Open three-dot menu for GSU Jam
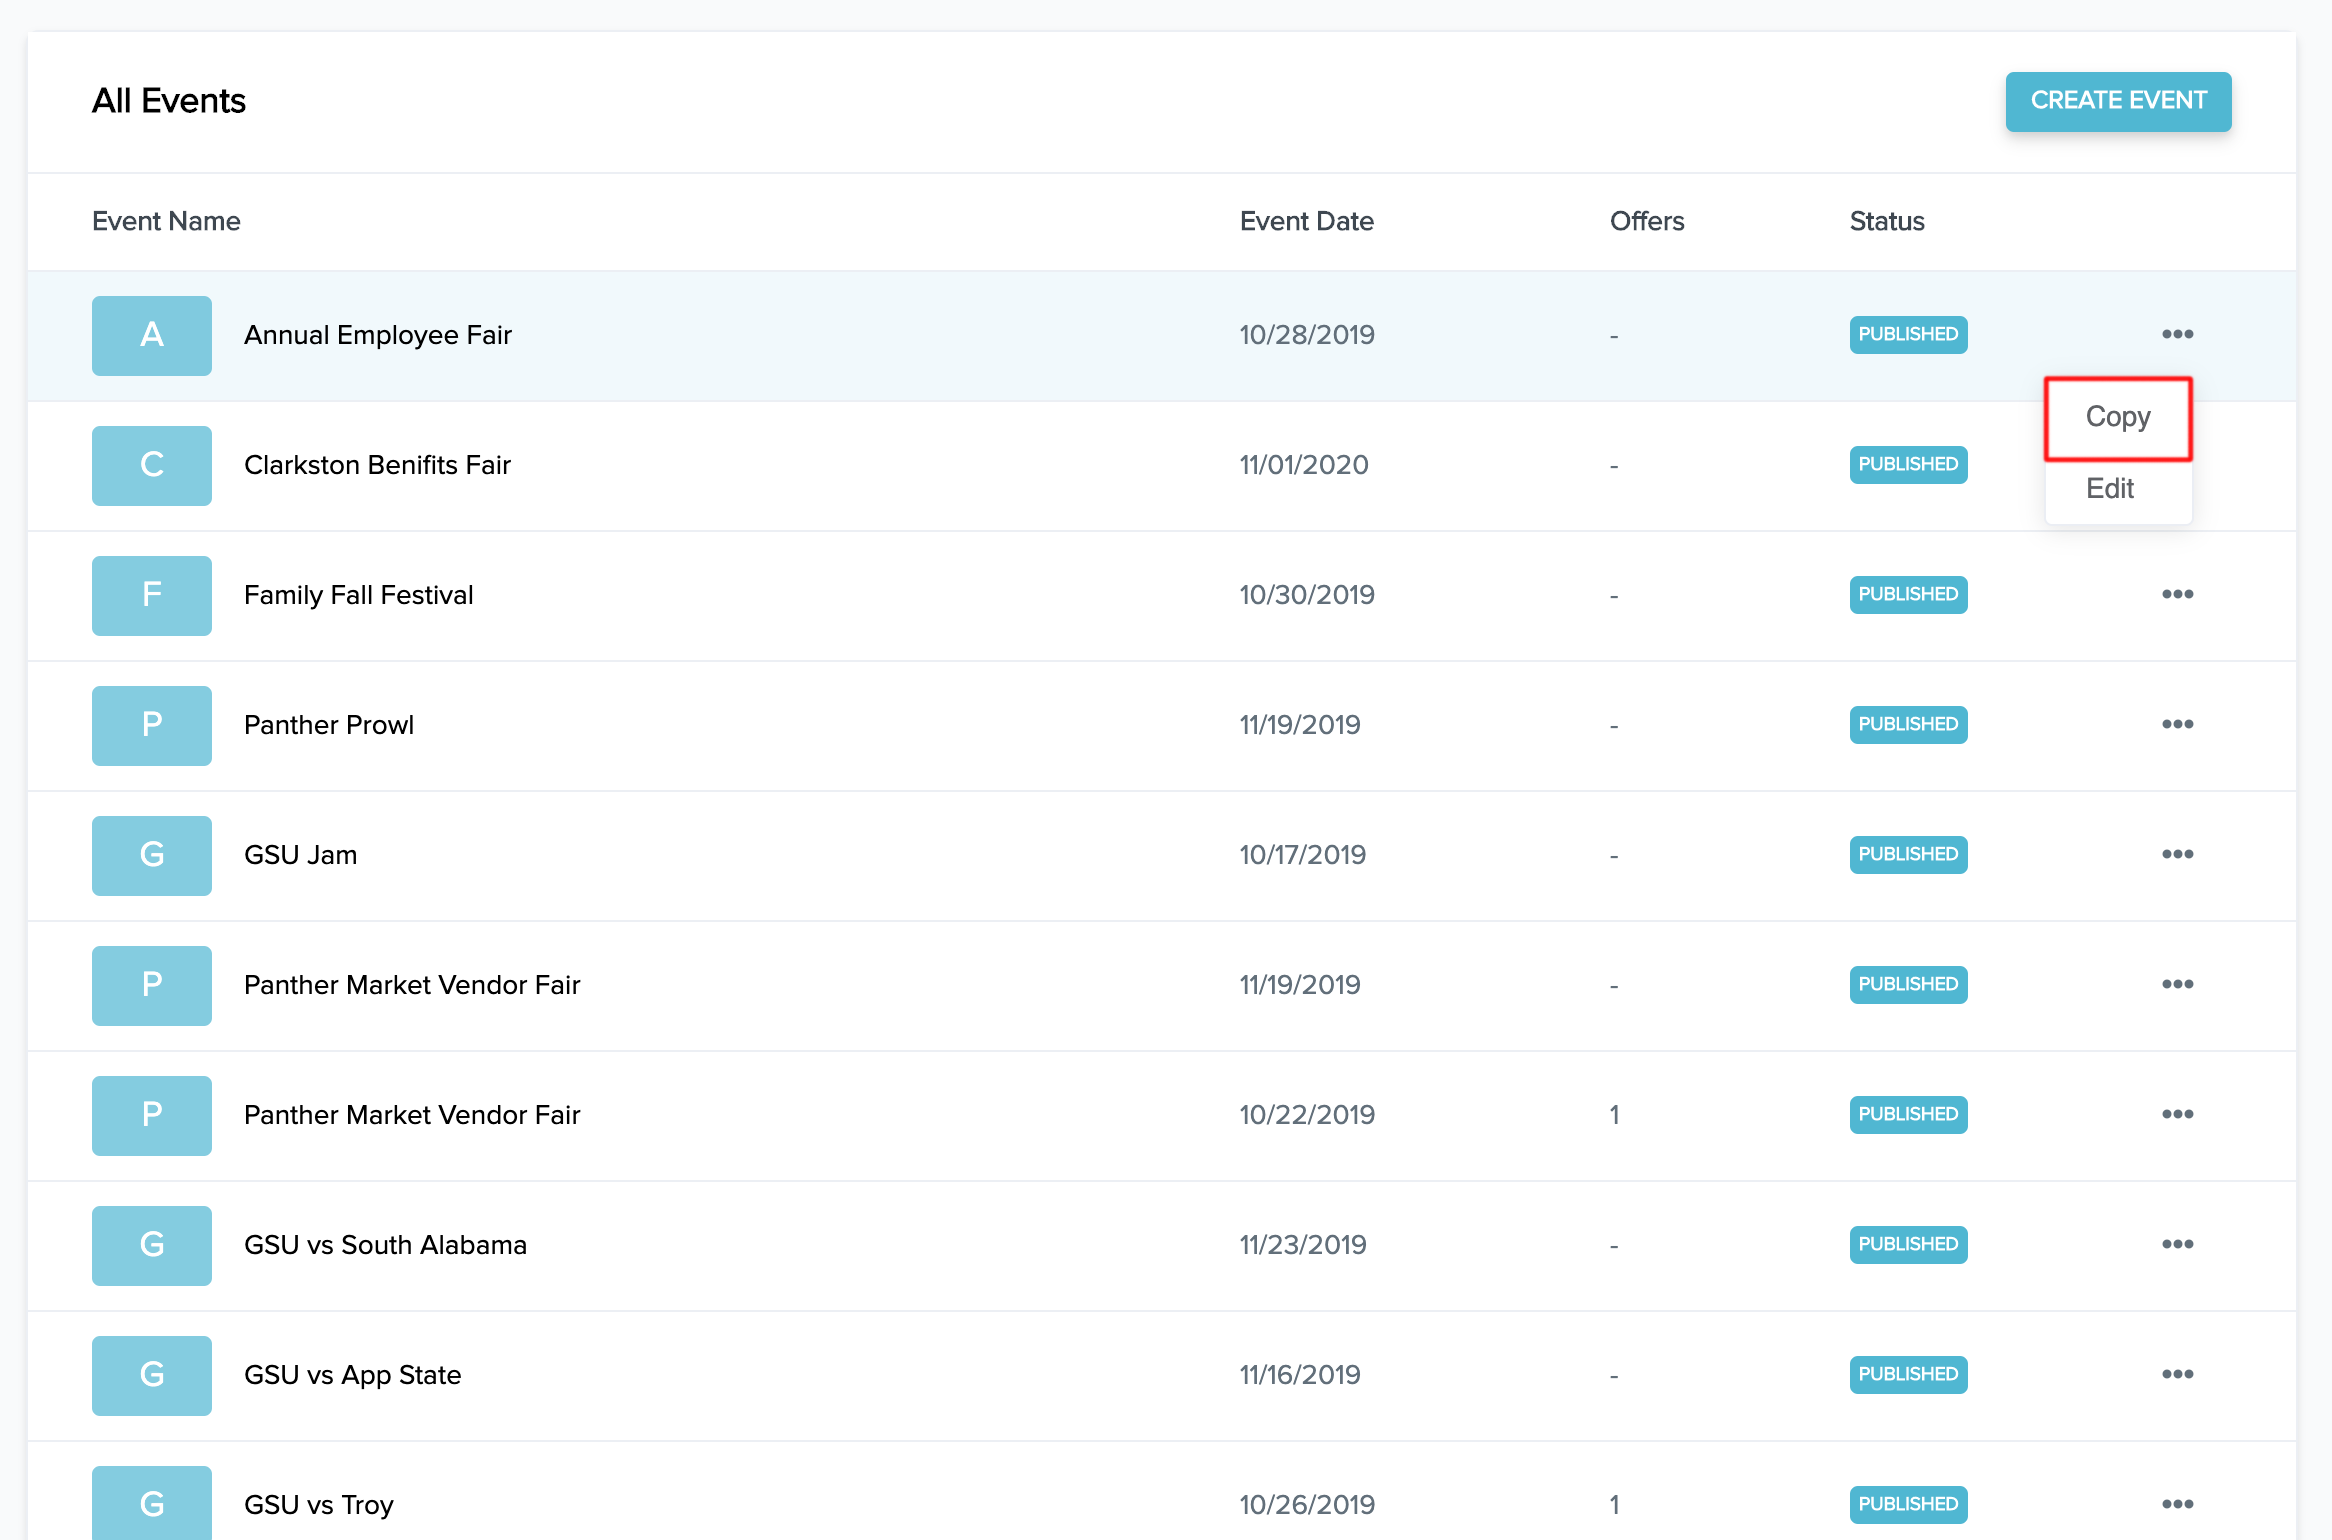The height and width of the screenshot is (1540, 2332). click(2177, 854)
